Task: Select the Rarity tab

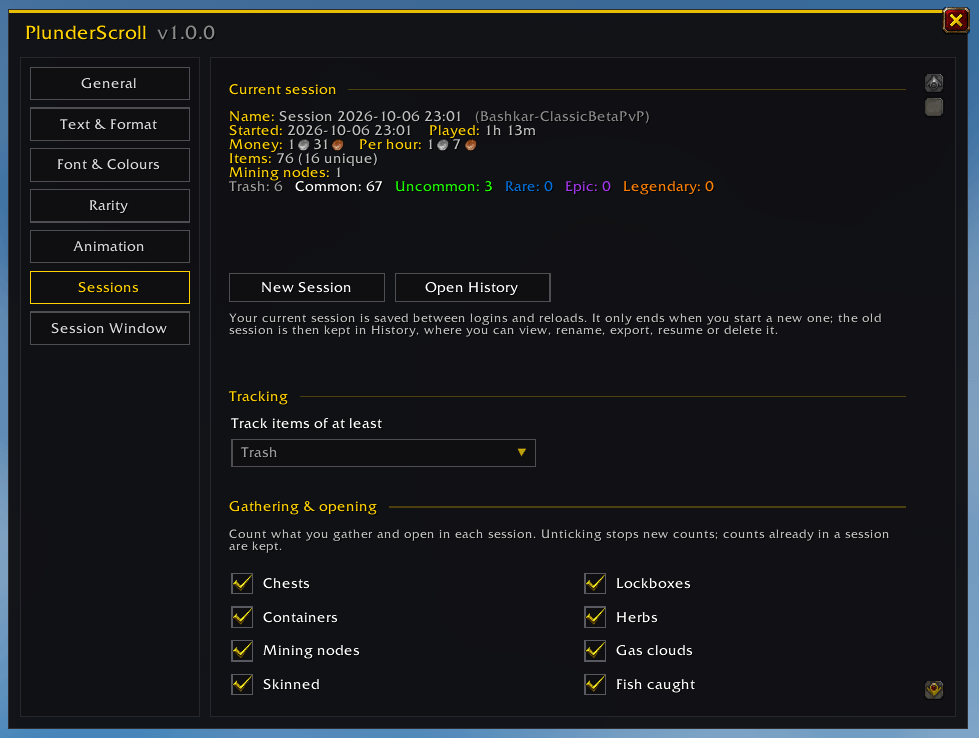Action: 110,205
